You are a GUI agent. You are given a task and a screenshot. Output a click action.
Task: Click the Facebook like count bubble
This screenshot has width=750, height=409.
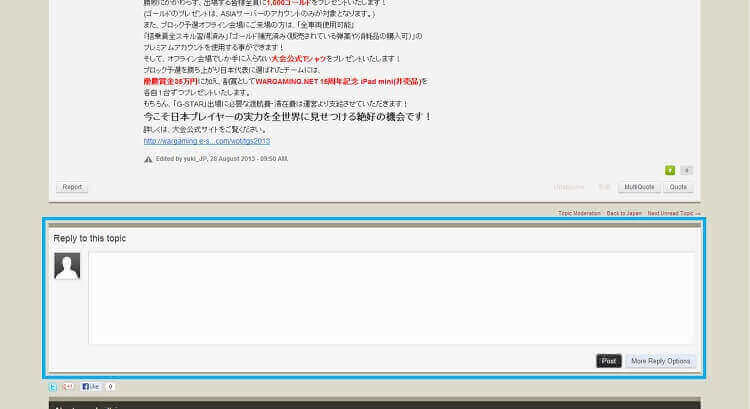110,386
